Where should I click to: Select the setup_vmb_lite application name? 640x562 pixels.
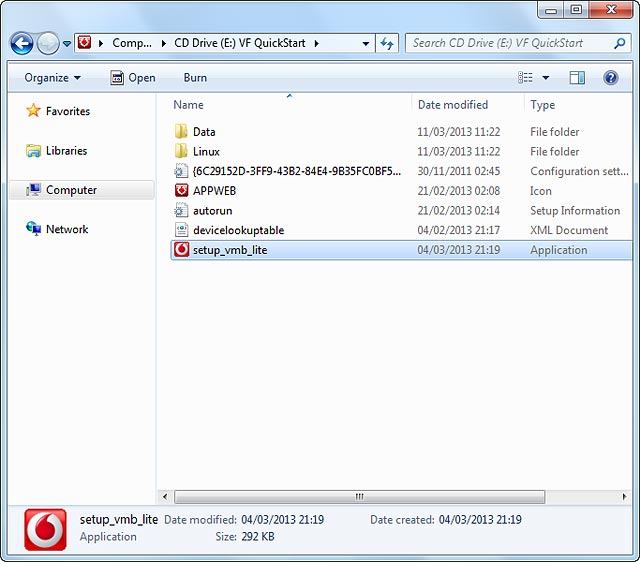tap(230, 250)
